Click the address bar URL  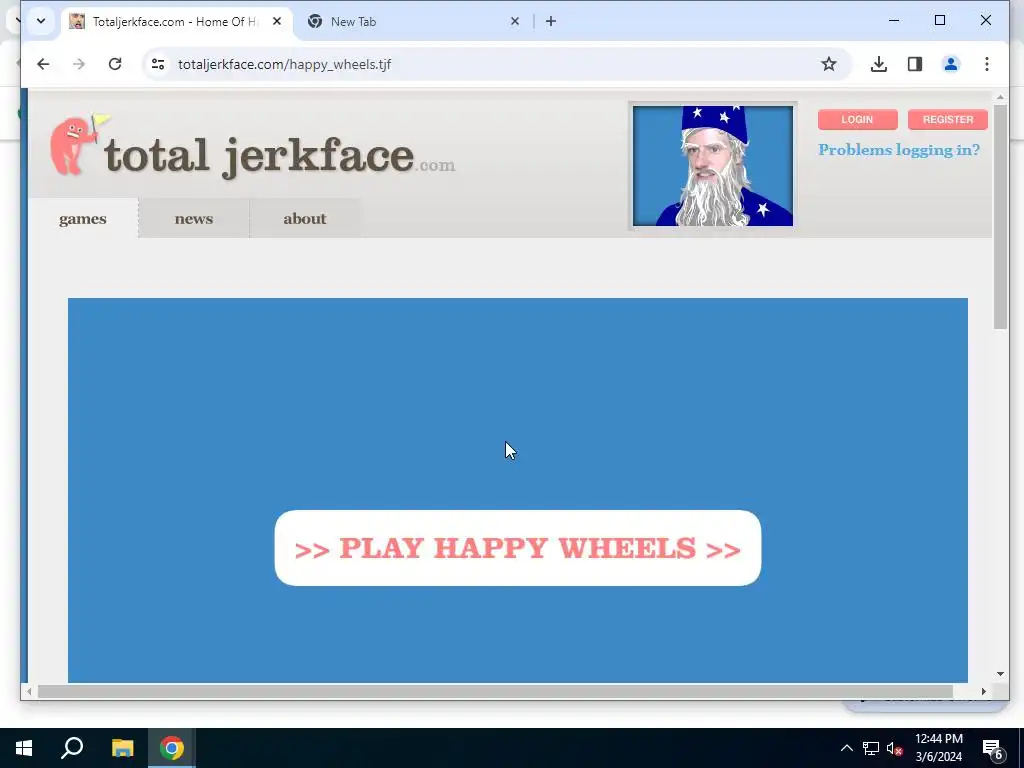284,64
